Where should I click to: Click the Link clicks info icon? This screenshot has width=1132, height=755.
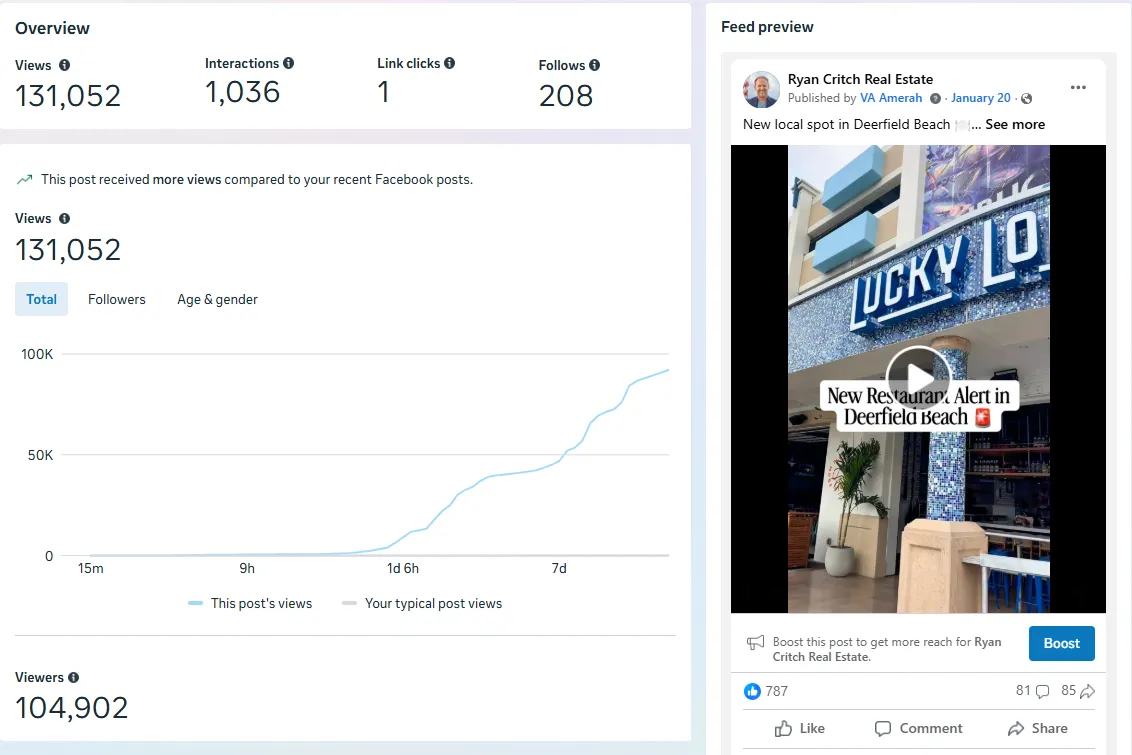tap(450, 63)
